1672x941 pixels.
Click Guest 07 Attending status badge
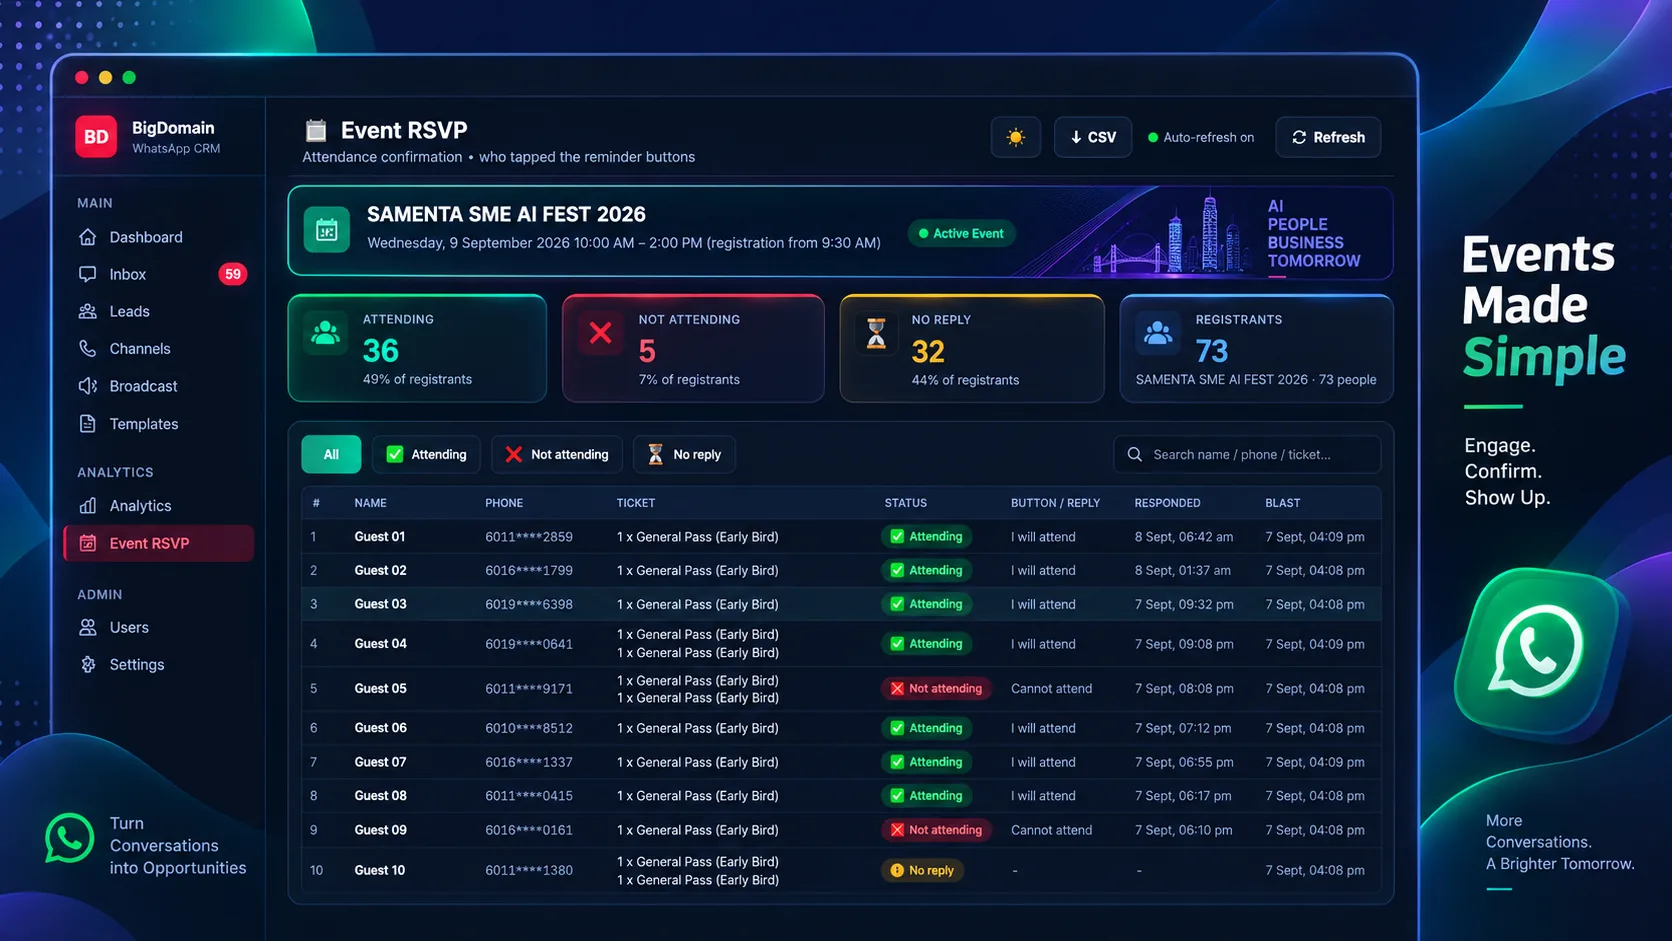[x=926, y=762]
